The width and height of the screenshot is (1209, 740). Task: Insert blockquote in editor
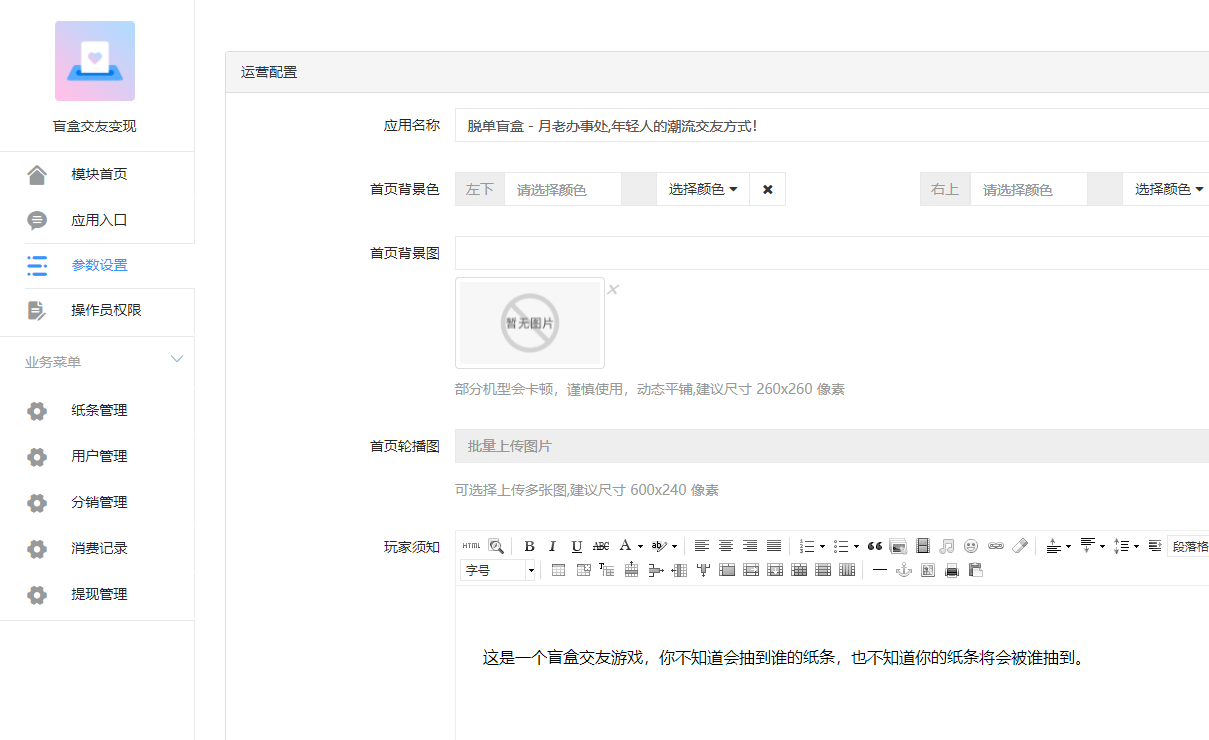[x=875, y=546]
